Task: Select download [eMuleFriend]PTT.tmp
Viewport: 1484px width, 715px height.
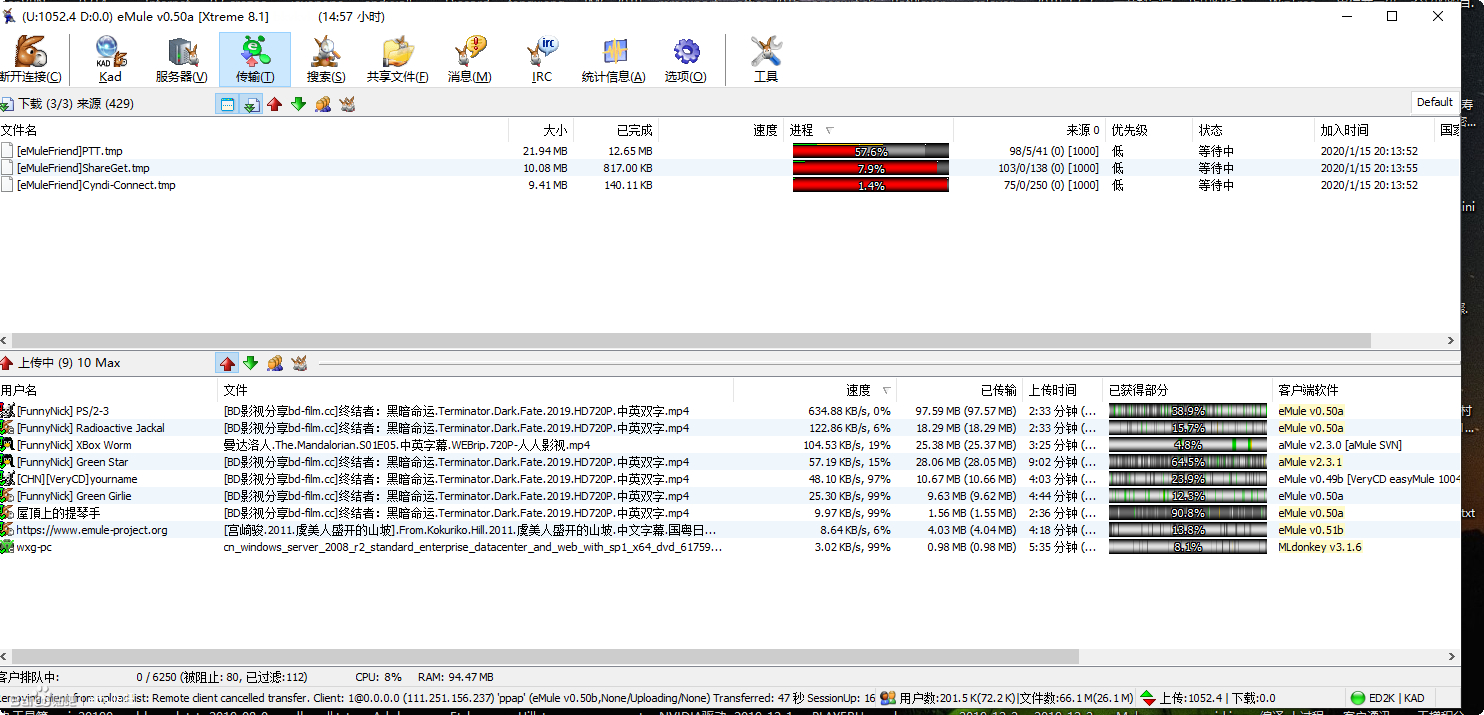Action: tap(70, 151)
